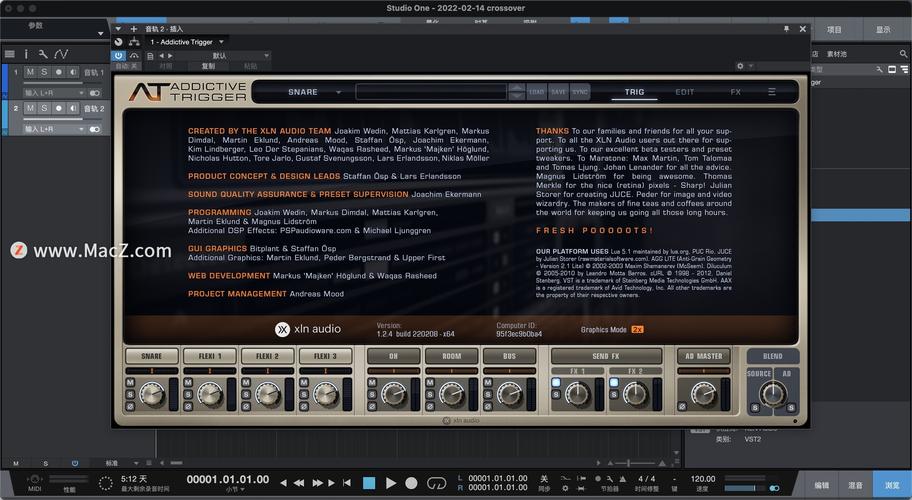Viewport: 912px width, 500px height.
Task: Click the 自动:关 automation button
Action: (126, 66)
